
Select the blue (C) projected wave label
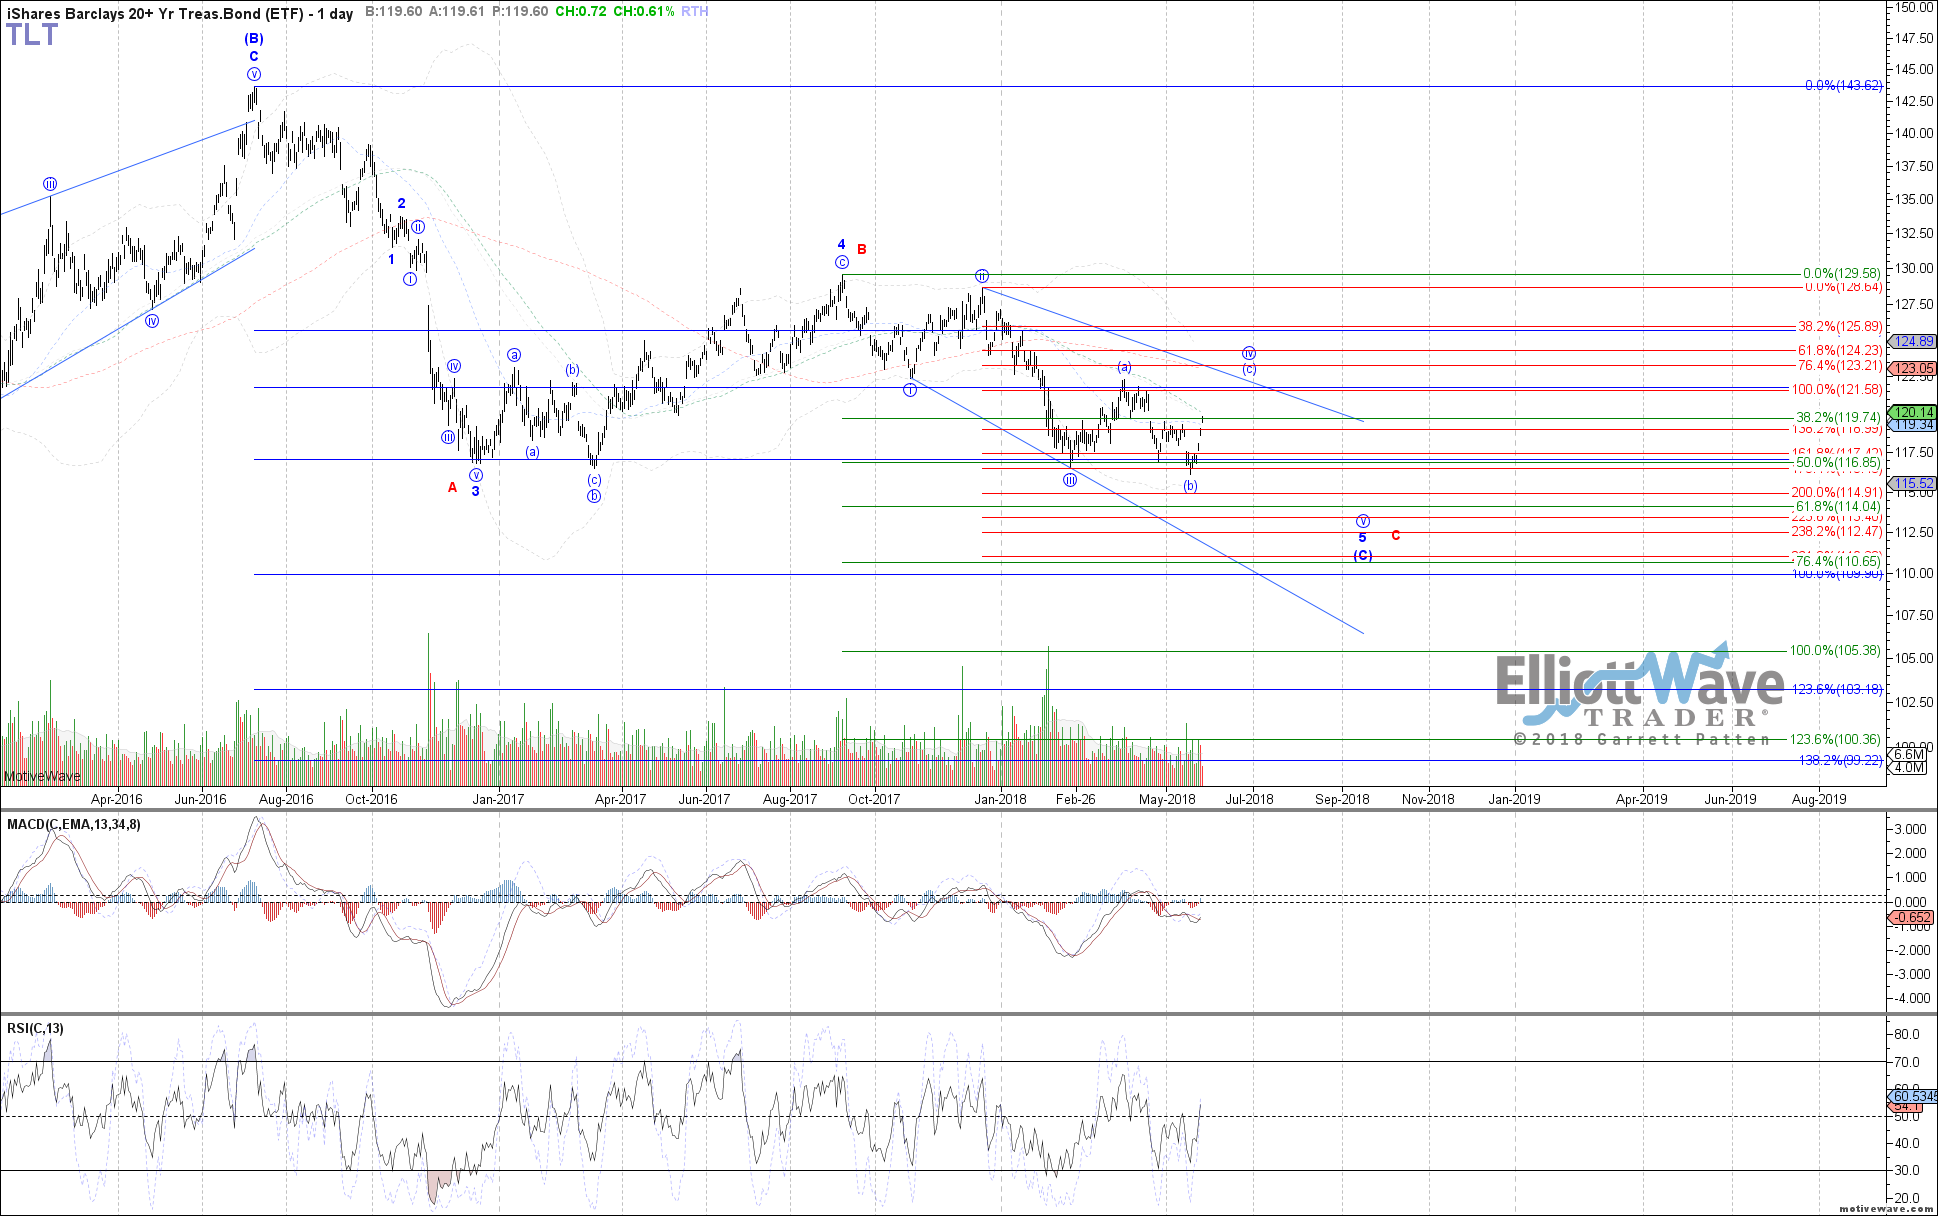[x=1363, y=556]
